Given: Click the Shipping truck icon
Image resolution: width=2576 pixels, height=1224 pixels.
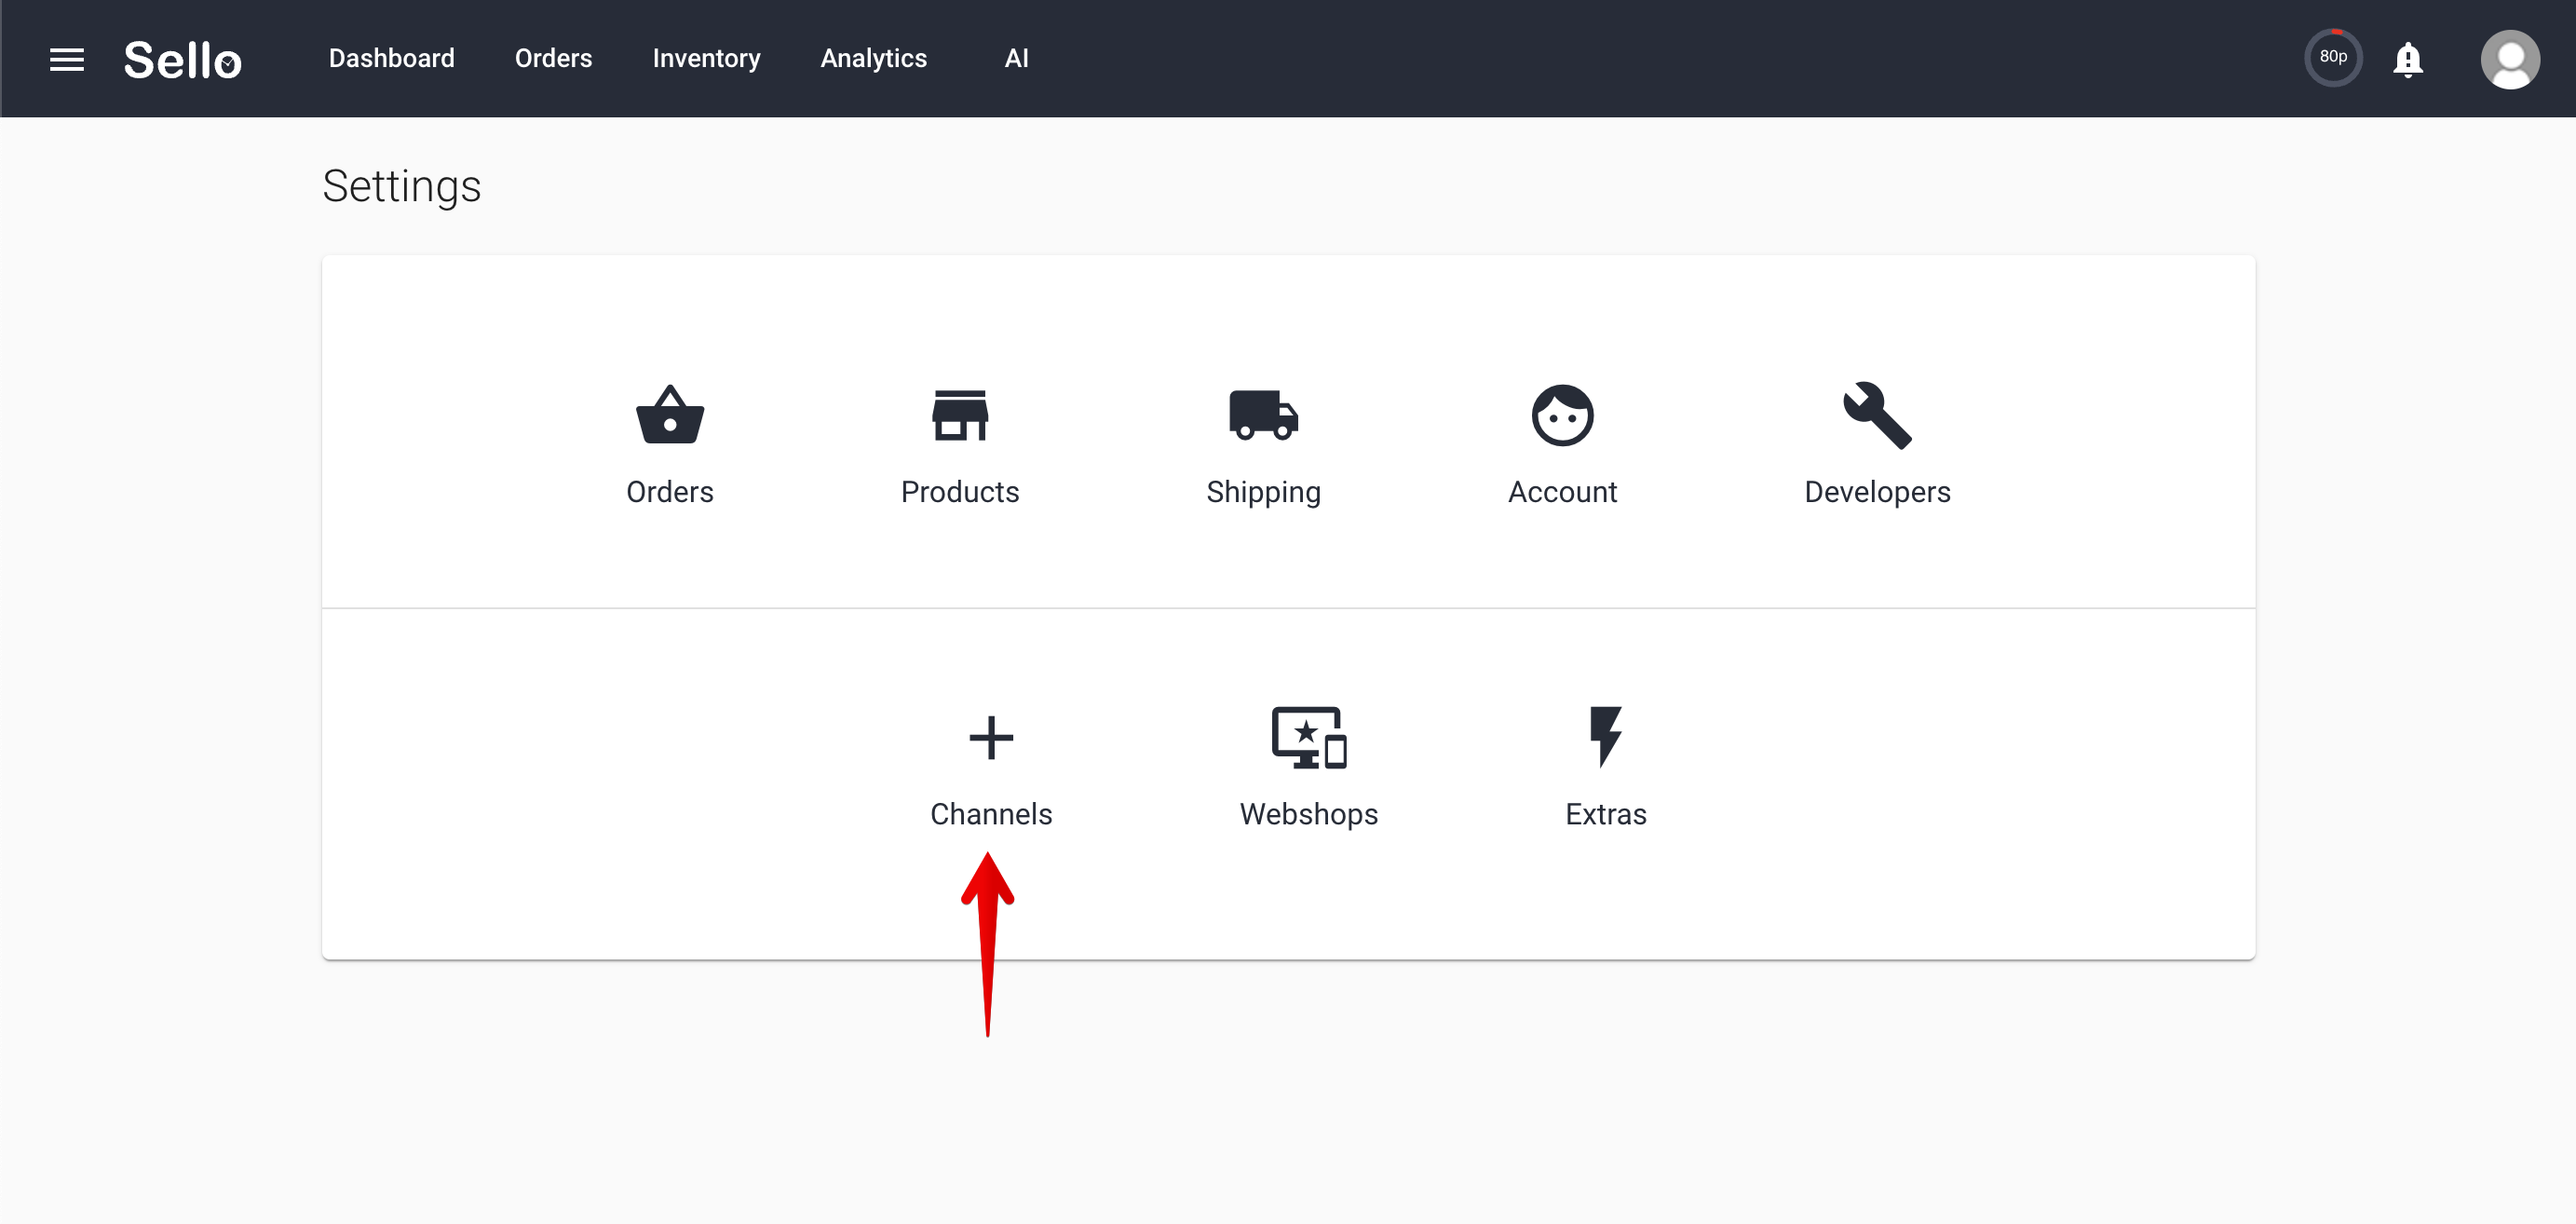Looking at the screenshot, I should [1263, 414].
